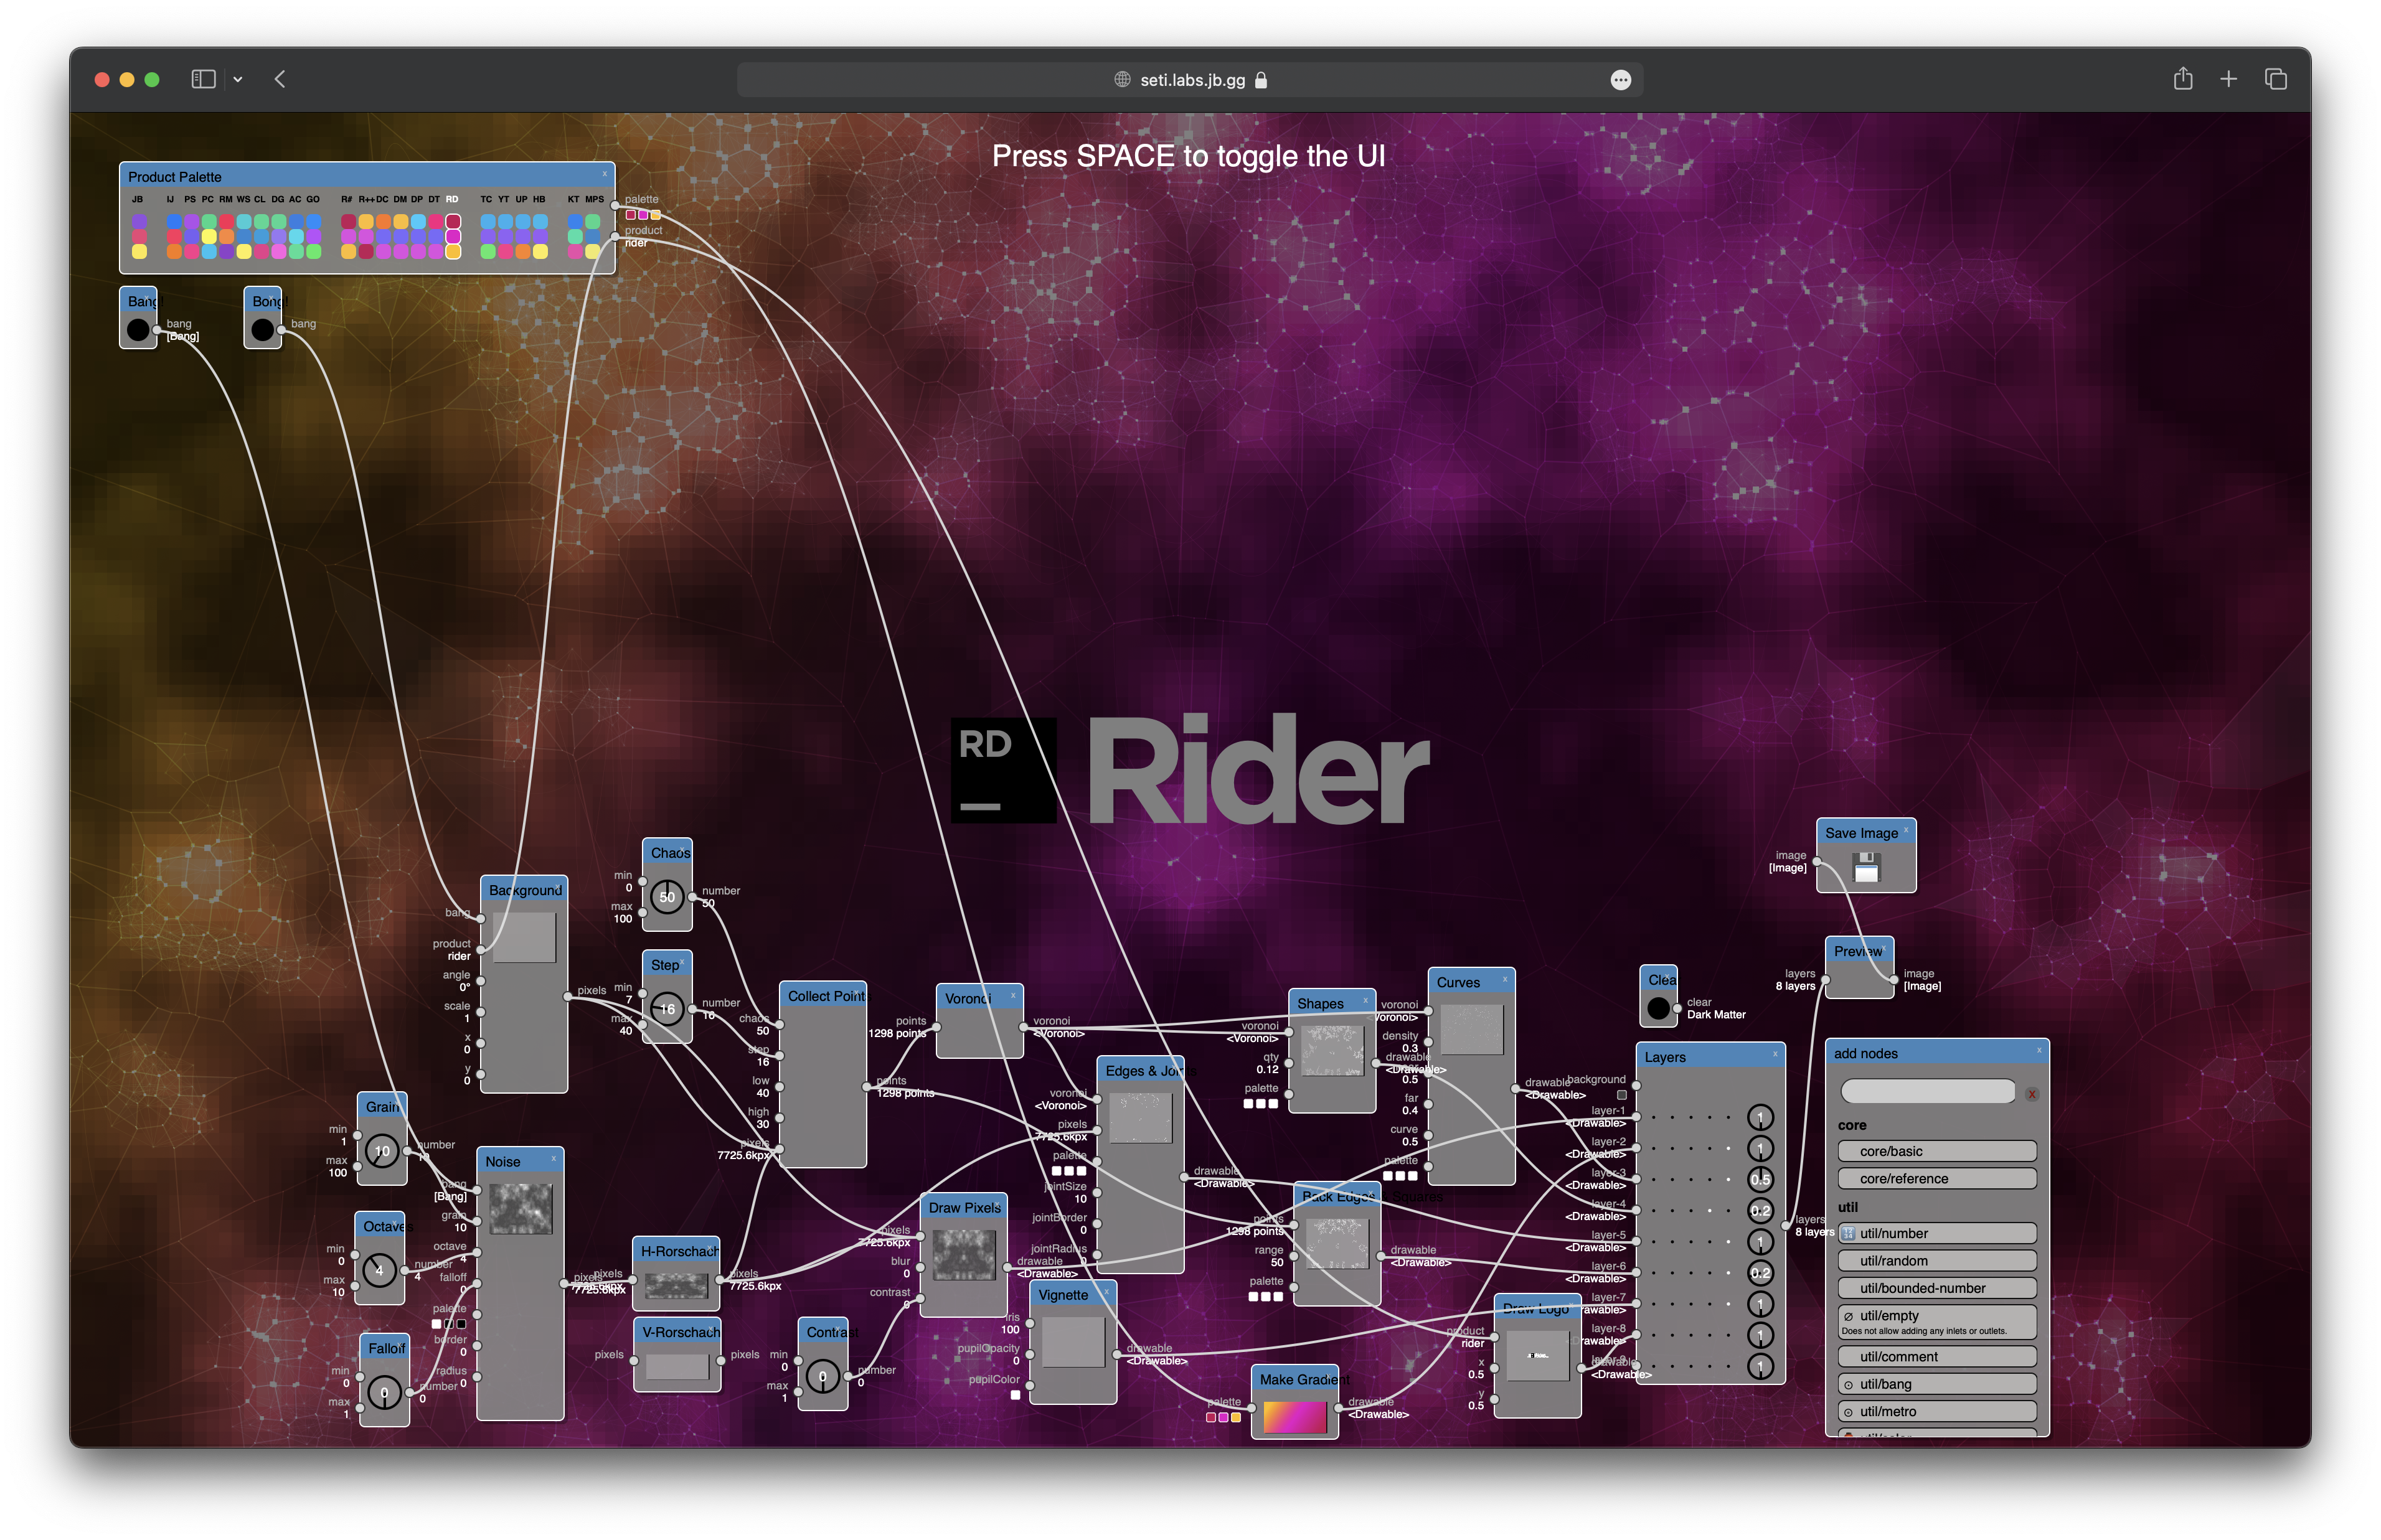Click the layer-3 opacity knob in Layers
The width and height of the screenshot is (2381, 1540).
click(1760, 1180)
